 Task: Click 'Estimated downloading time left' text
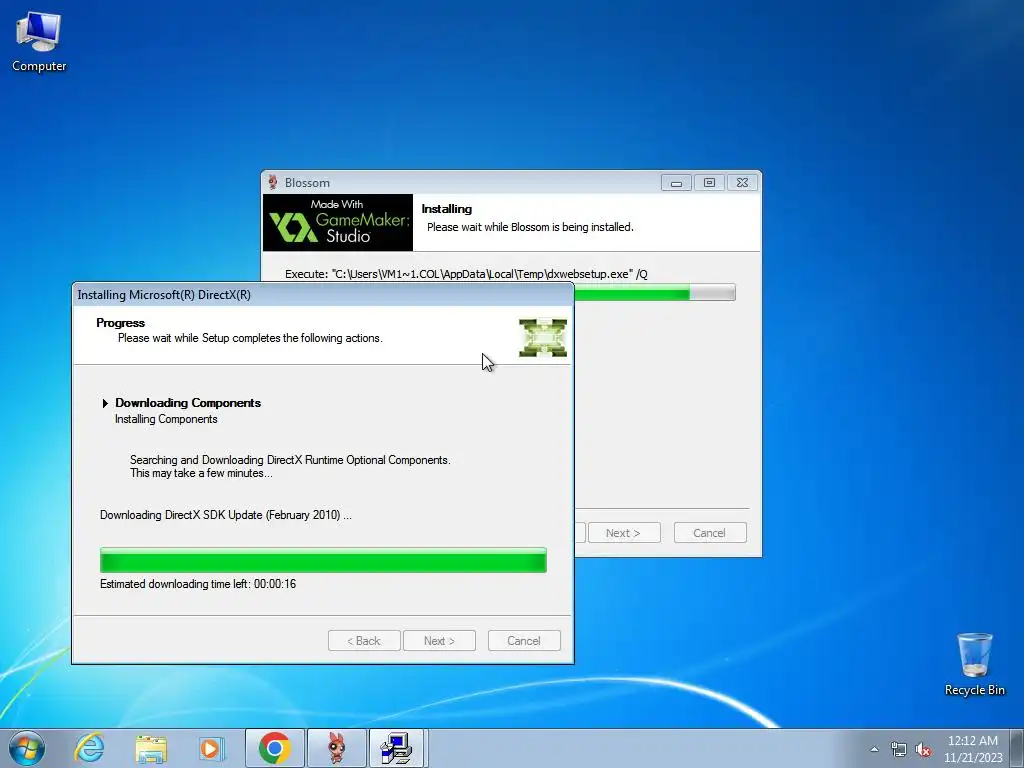[x=198, y=584]
